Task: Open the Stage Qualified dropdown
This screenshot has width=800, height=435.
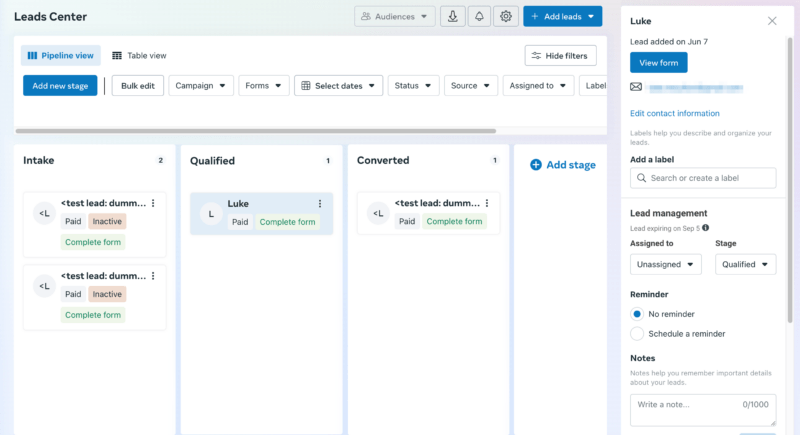Action: 746,264
